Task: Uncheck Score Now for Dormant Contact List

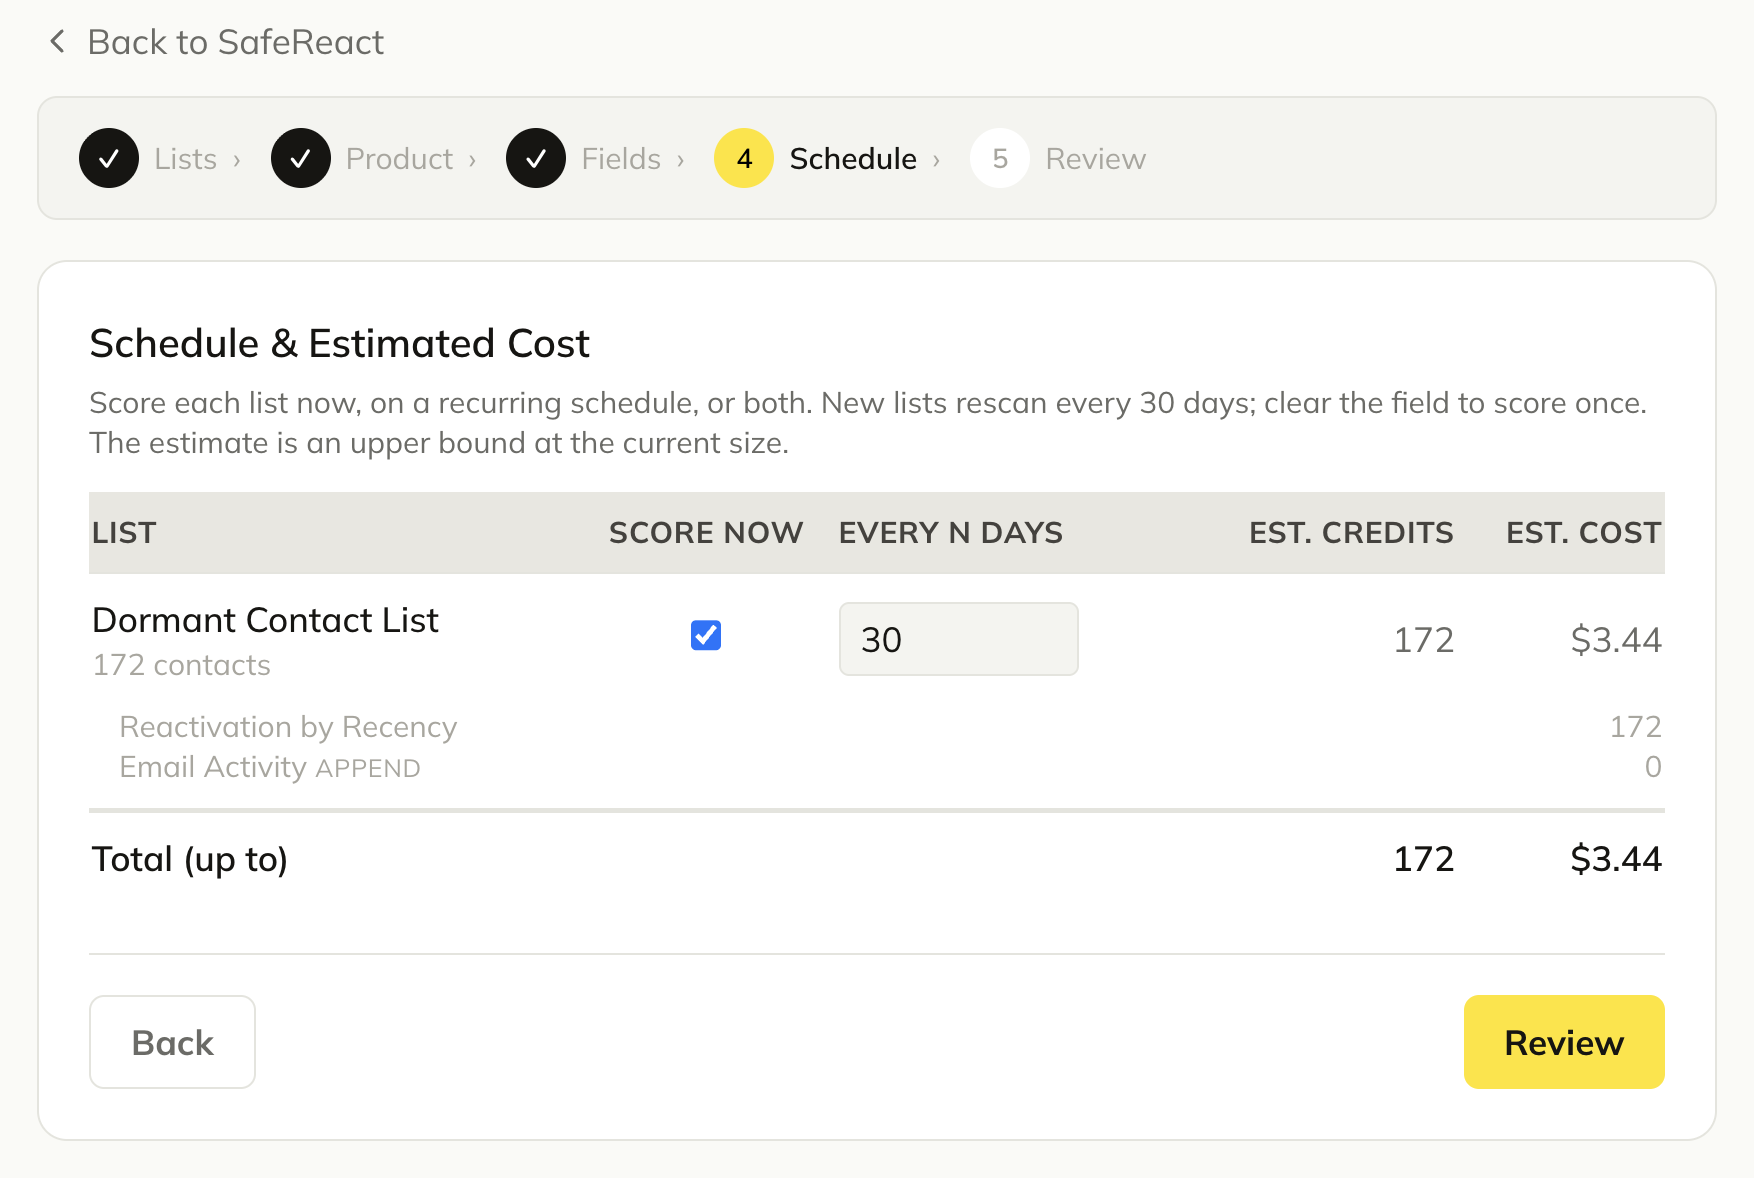Action: click(x=706, y=635)
